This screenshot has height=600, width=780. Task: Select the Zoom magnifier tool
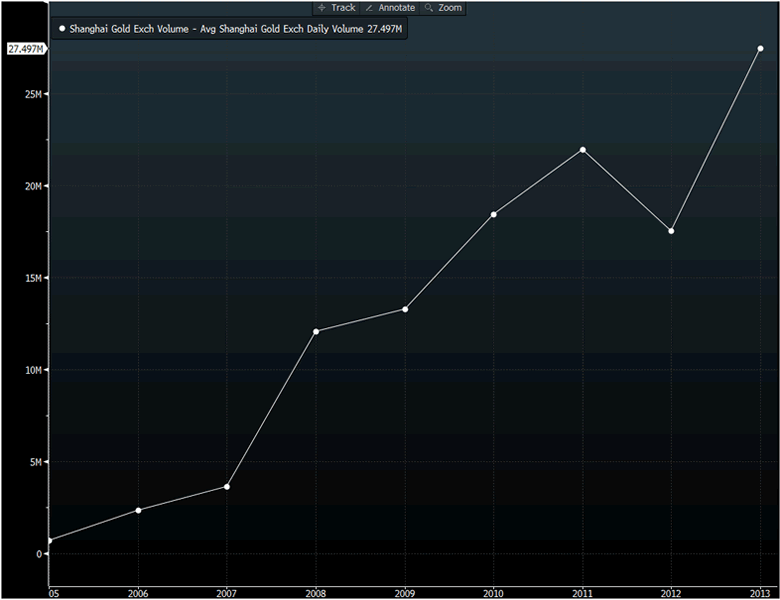pos(444,7)
